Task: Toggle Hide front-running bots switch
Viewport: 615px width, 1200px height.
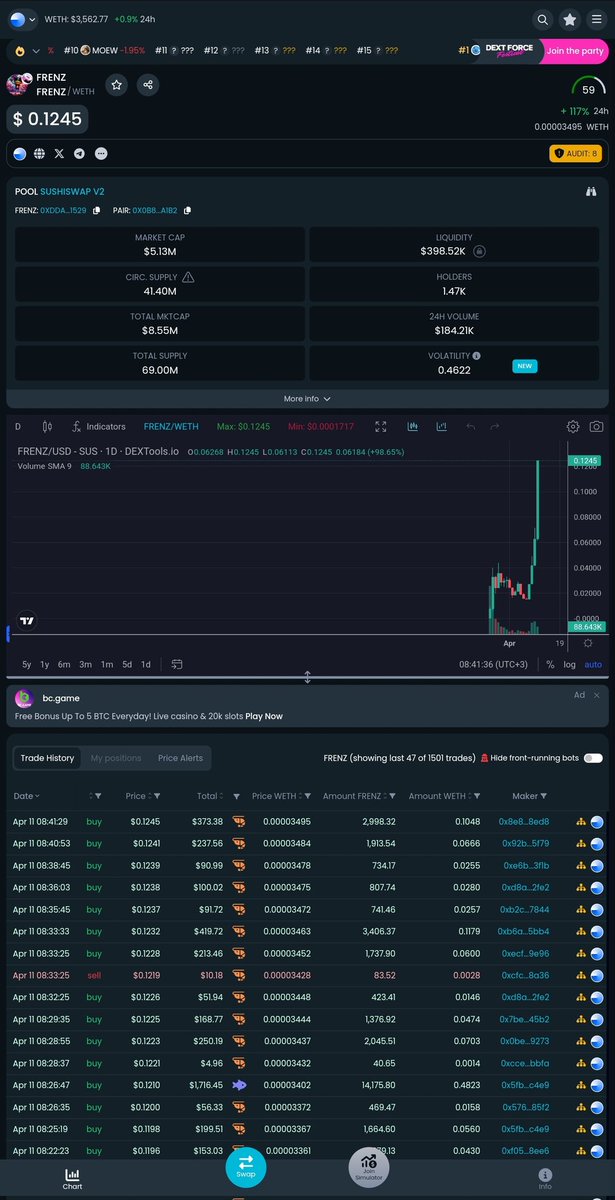Action: click(593, 758)
